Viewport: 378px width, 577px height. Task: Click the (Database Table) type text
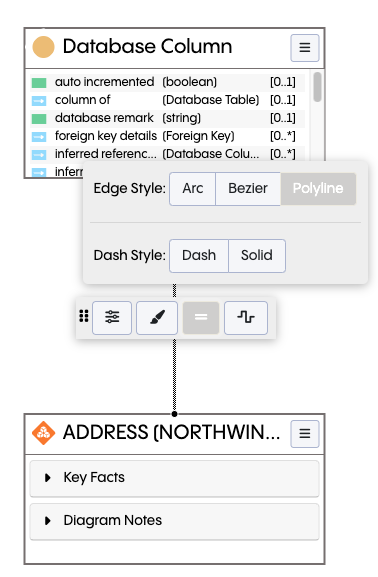coord(211,100)
